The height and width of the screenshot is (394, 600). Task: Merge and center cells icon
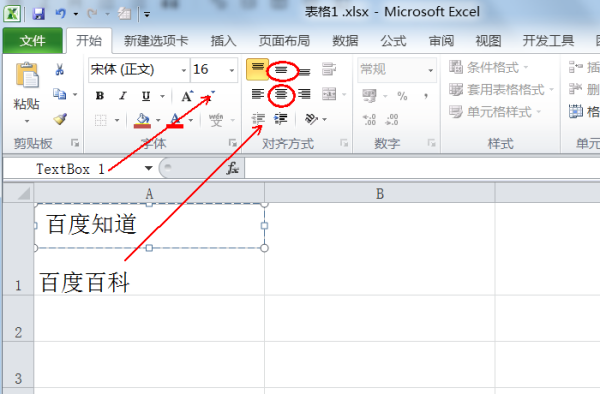(x=329, y=94)
